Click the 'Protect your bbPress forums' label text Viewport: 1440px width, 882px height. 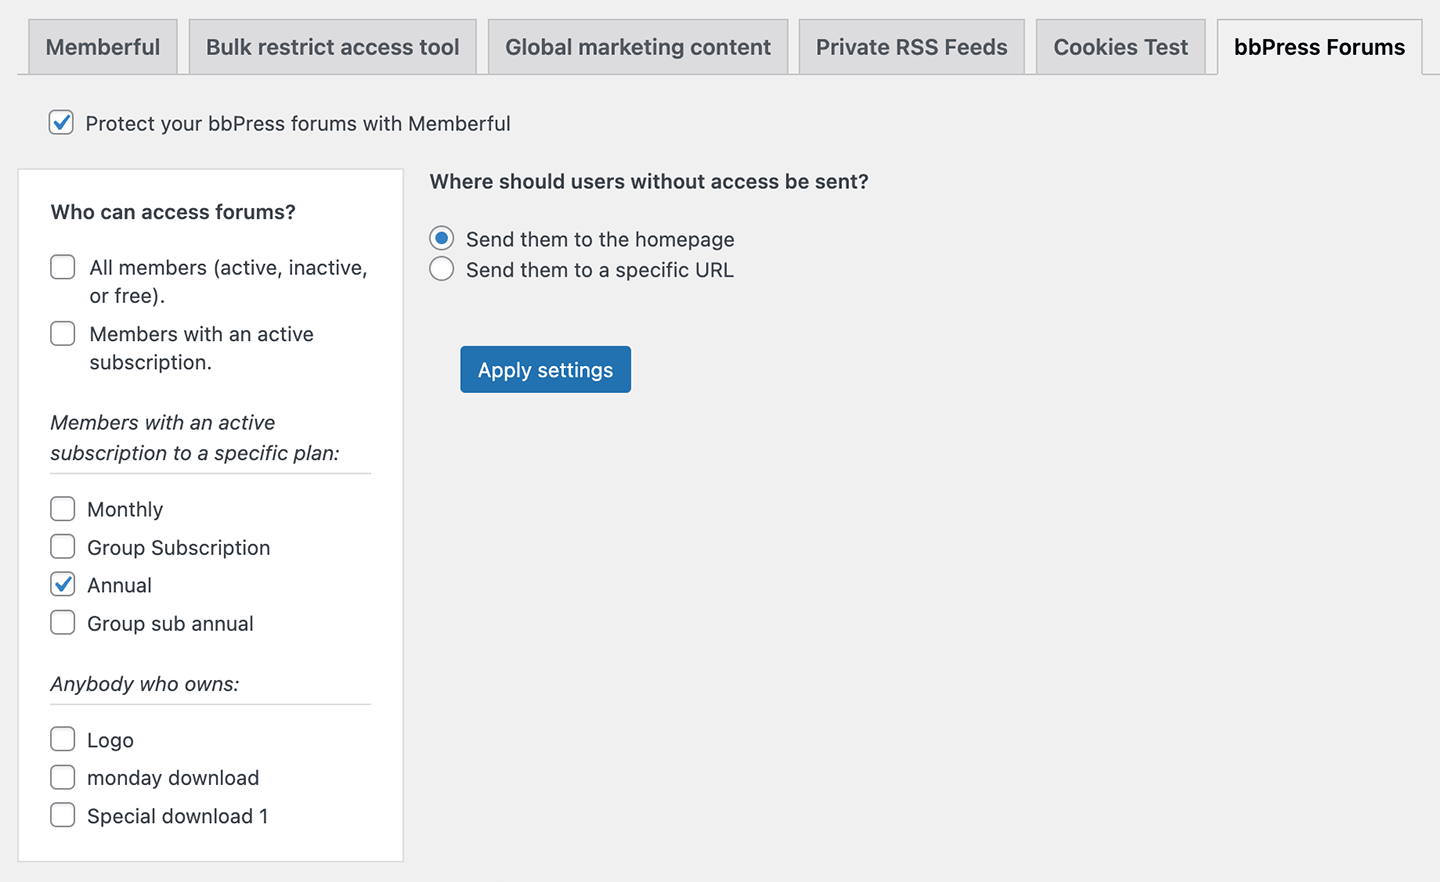click(297, 123)
